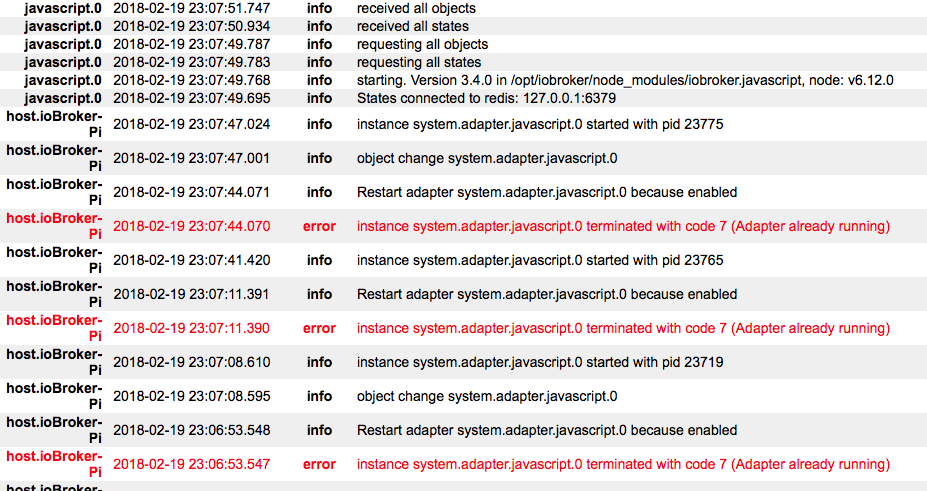Click the 'received all states' log entry

pyautogui.click(x=413, y=26)
